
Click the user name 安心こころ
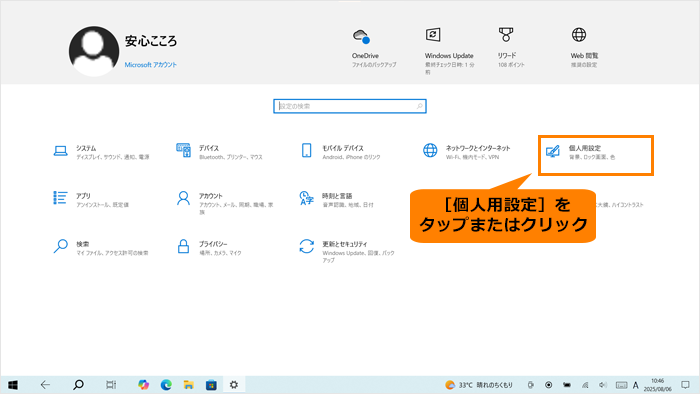click(151, 41)
